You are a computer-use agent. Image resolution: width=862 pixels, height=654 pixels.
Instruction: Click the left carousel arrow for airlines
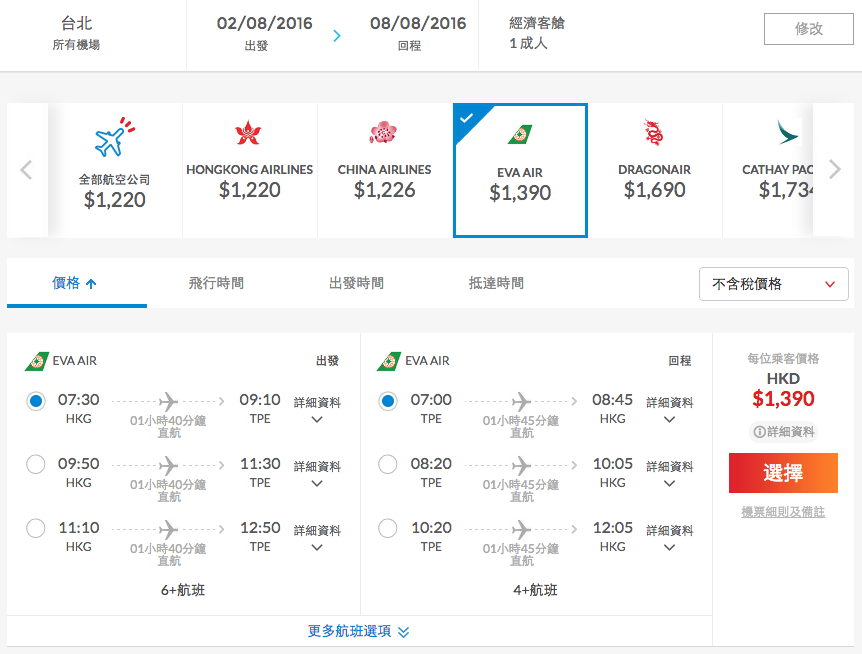pos(26,169)
